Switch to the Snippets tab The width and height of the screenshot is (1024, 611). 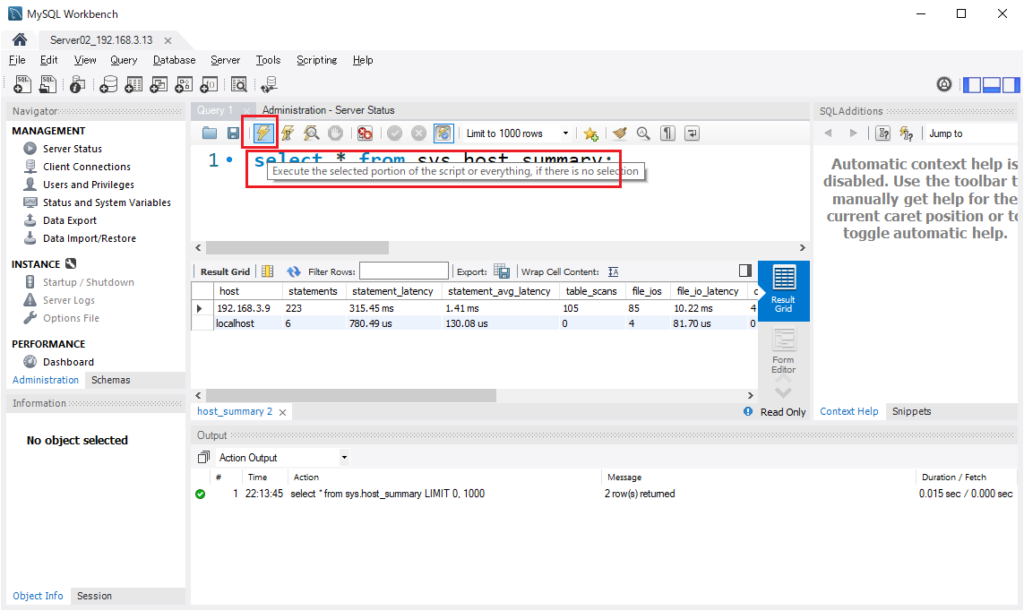tap(912, 411)
